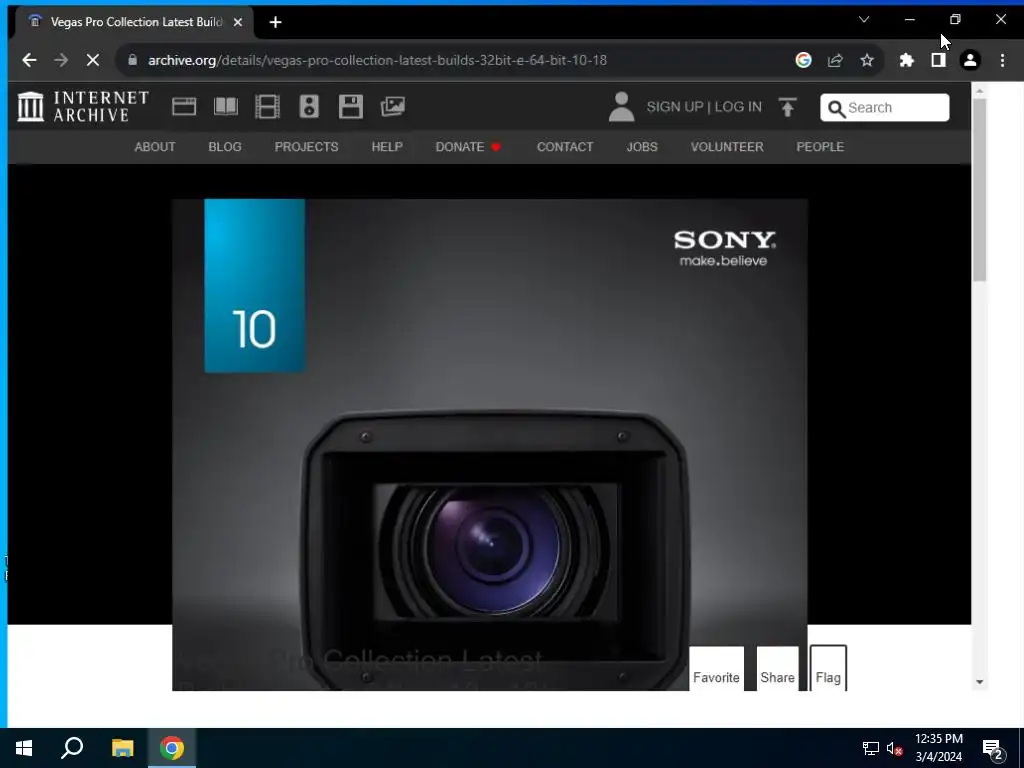Screen dimensions: 1024x768
Task: Bookmark this tab with star icon
Action: (x=867, y=60)
